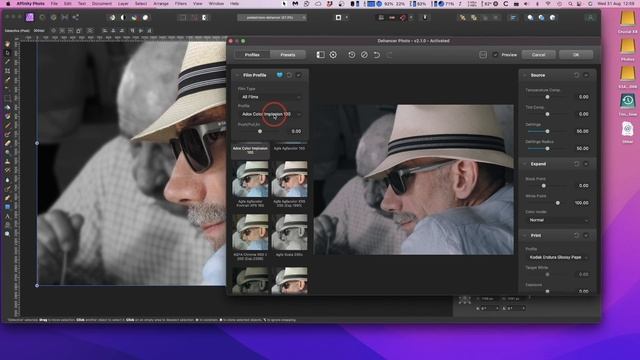Reset the Source section
The width and height of the screenshot is (640, 360).
576,75
